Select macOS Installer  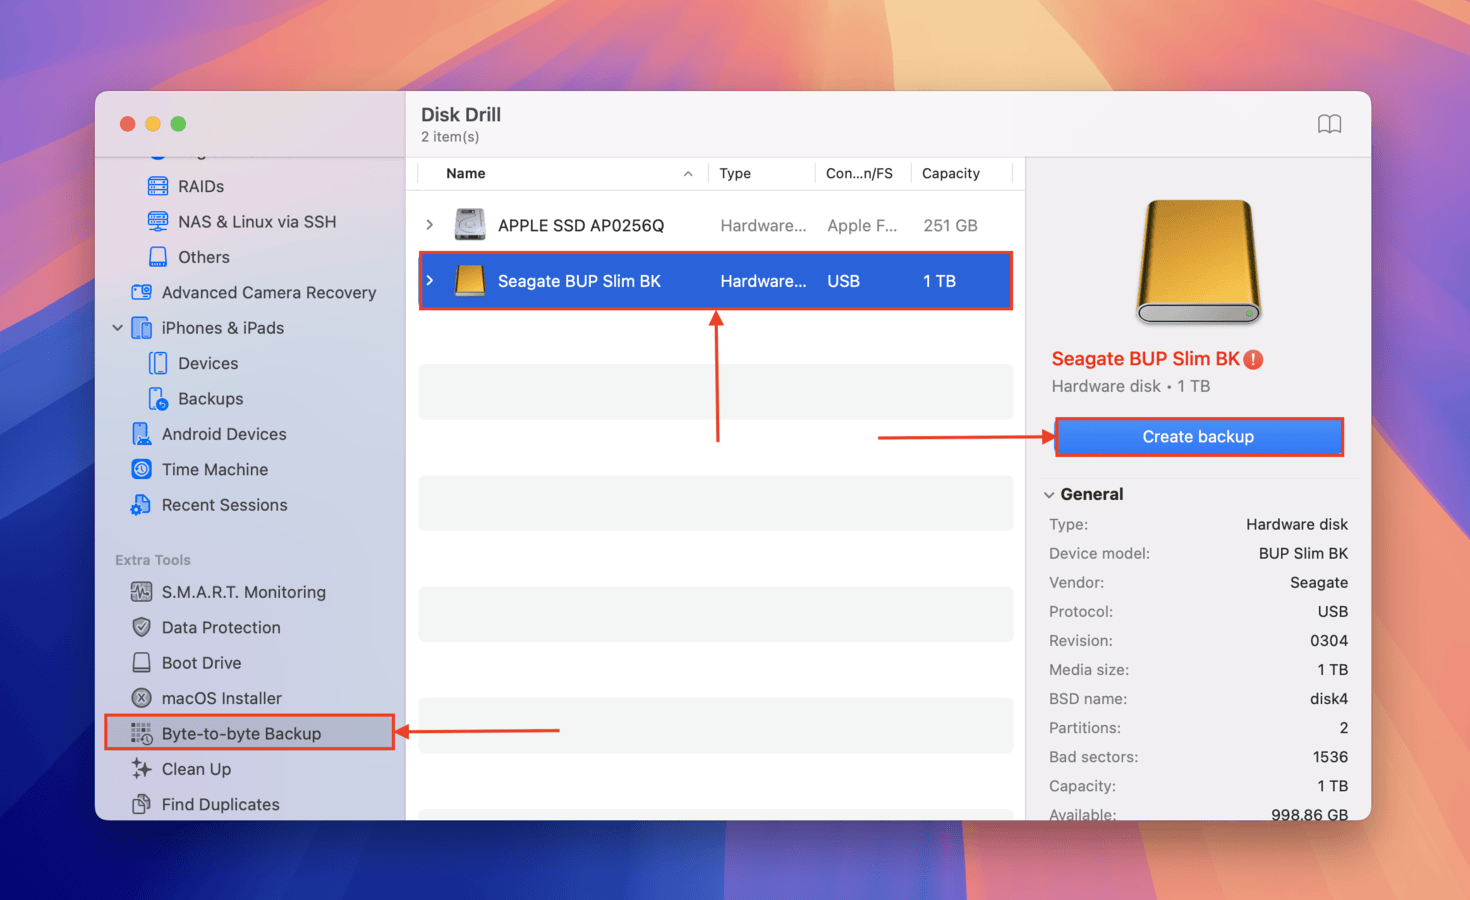[x=222, y=698]
